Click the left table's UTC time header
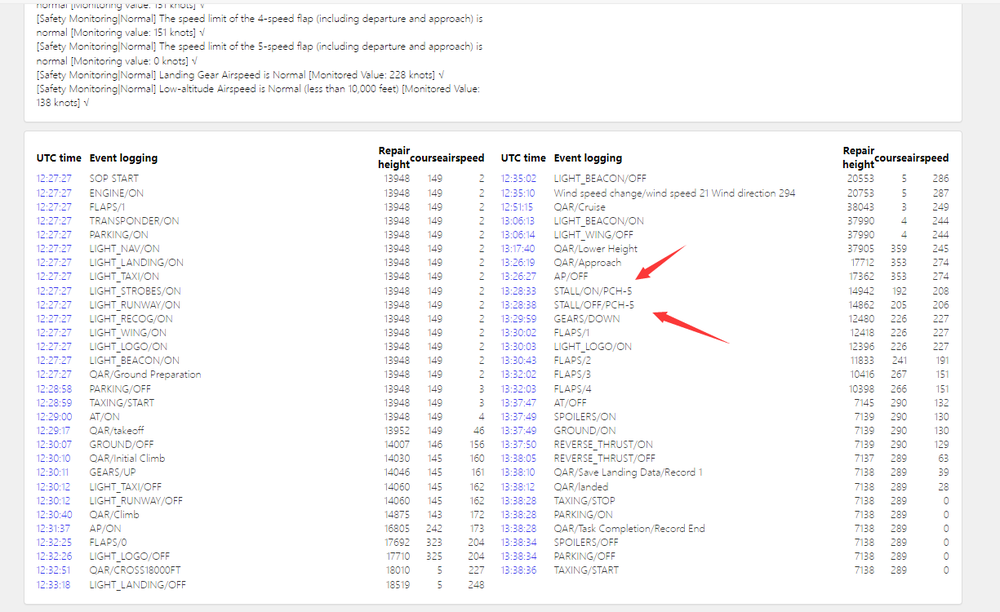The image size is (1000, 612). 59,158
